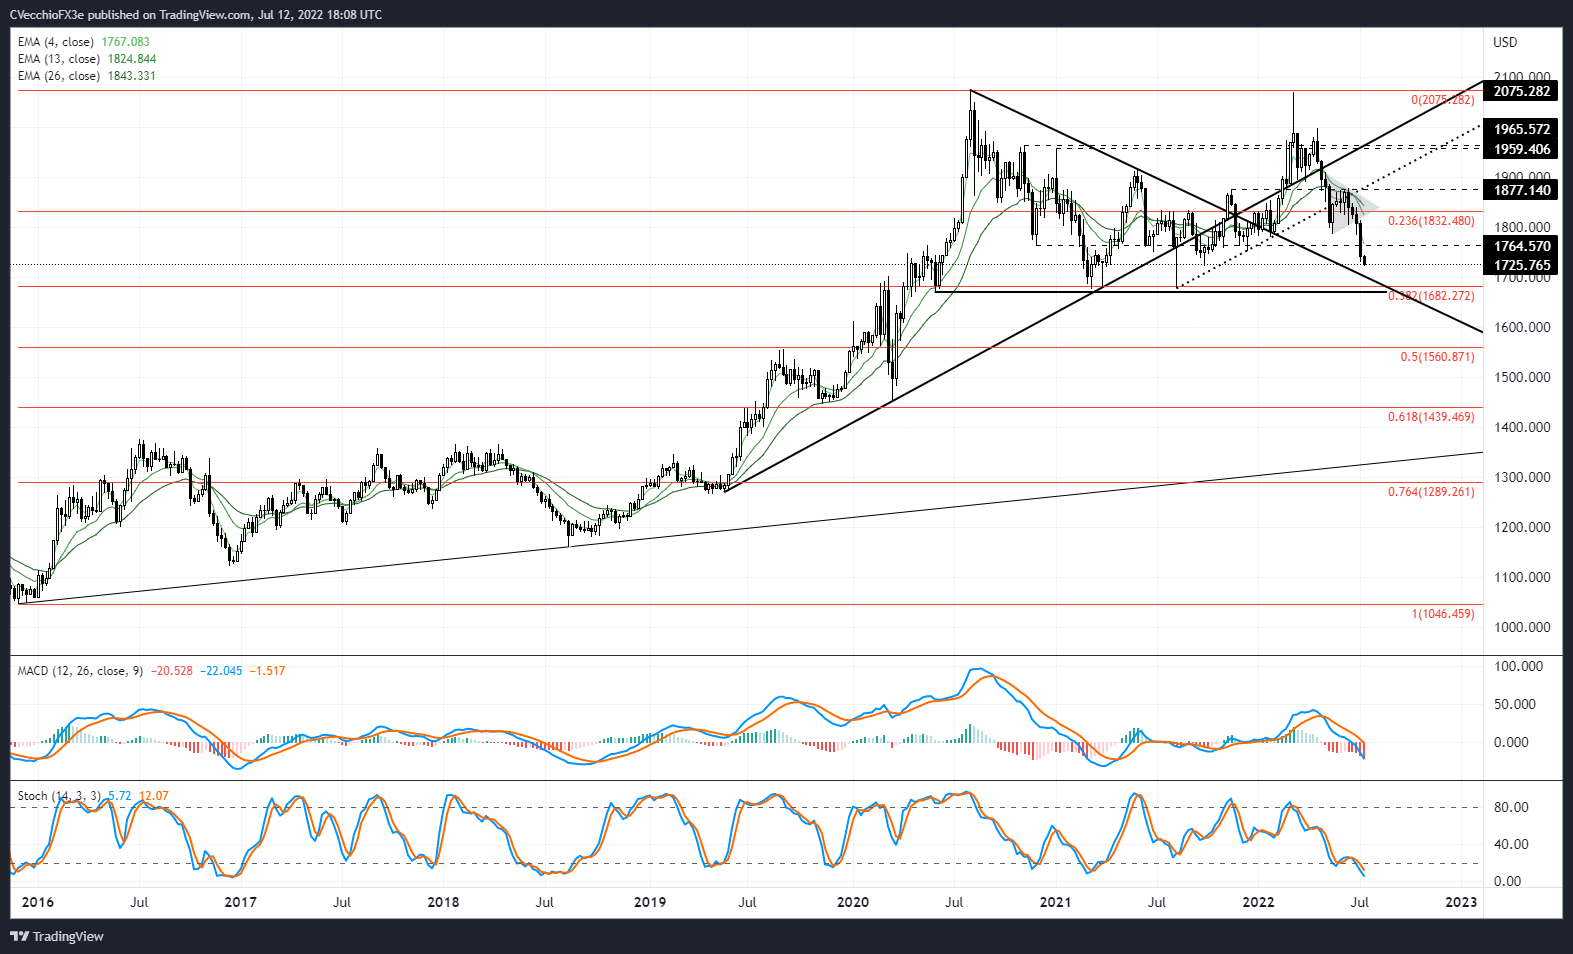
Task: Select the 0.764(1289.261) Fibonacci label
Action: point(1431,492)
